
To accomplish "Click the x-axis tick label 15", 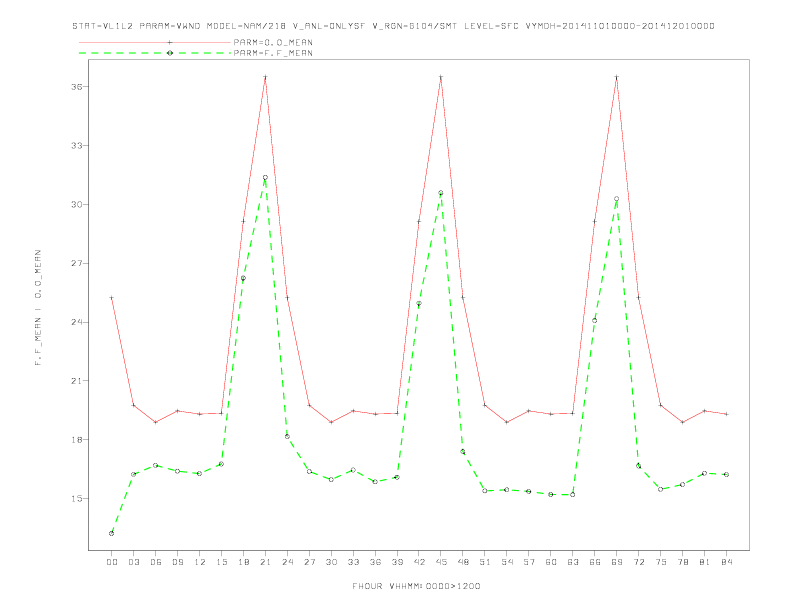I will coord(221,562).
